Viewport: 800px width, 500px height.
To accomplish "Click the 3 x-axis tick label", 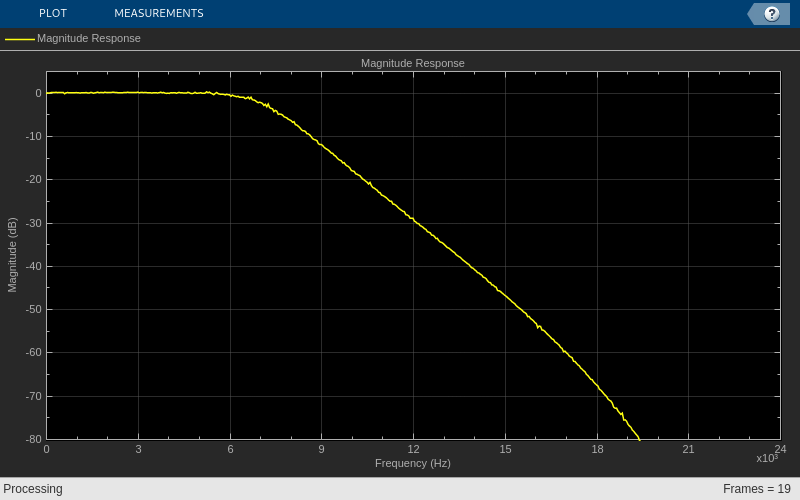I will [x=138, y=449].
